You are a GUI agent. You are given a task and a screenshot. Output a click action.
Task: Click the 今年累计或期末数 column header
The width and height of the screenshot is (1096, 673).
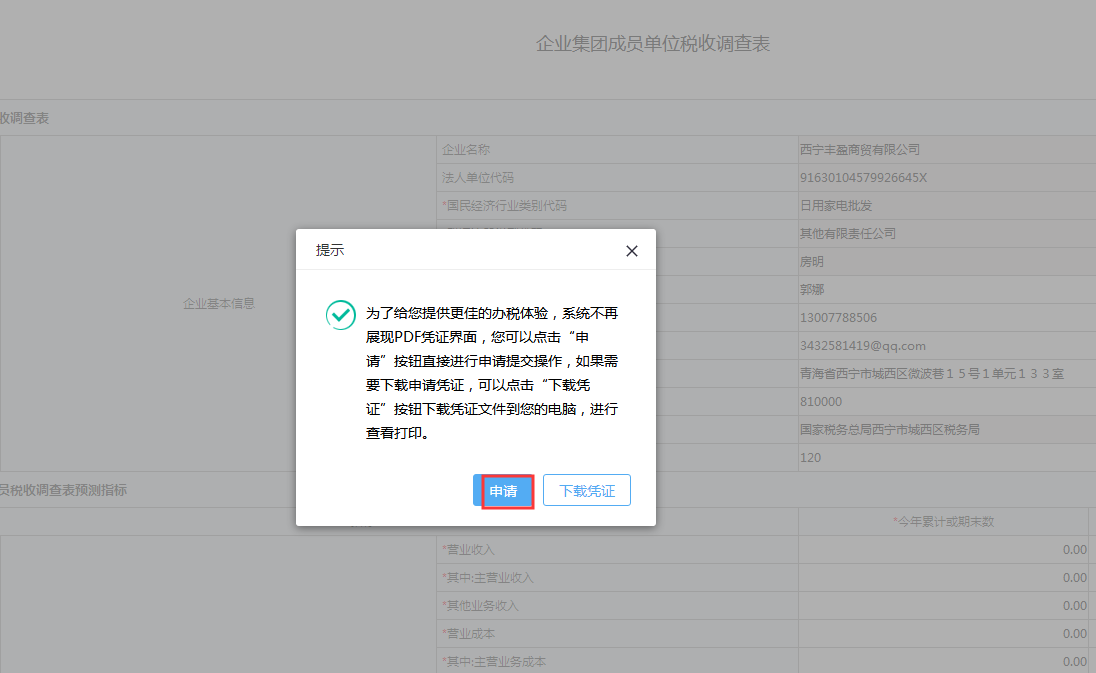944,521
